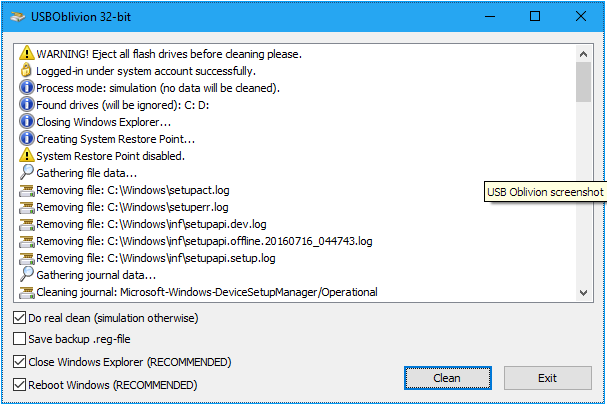Close the USBOblivion window
Screen dimensions: 607x405
tap(581, 16)
